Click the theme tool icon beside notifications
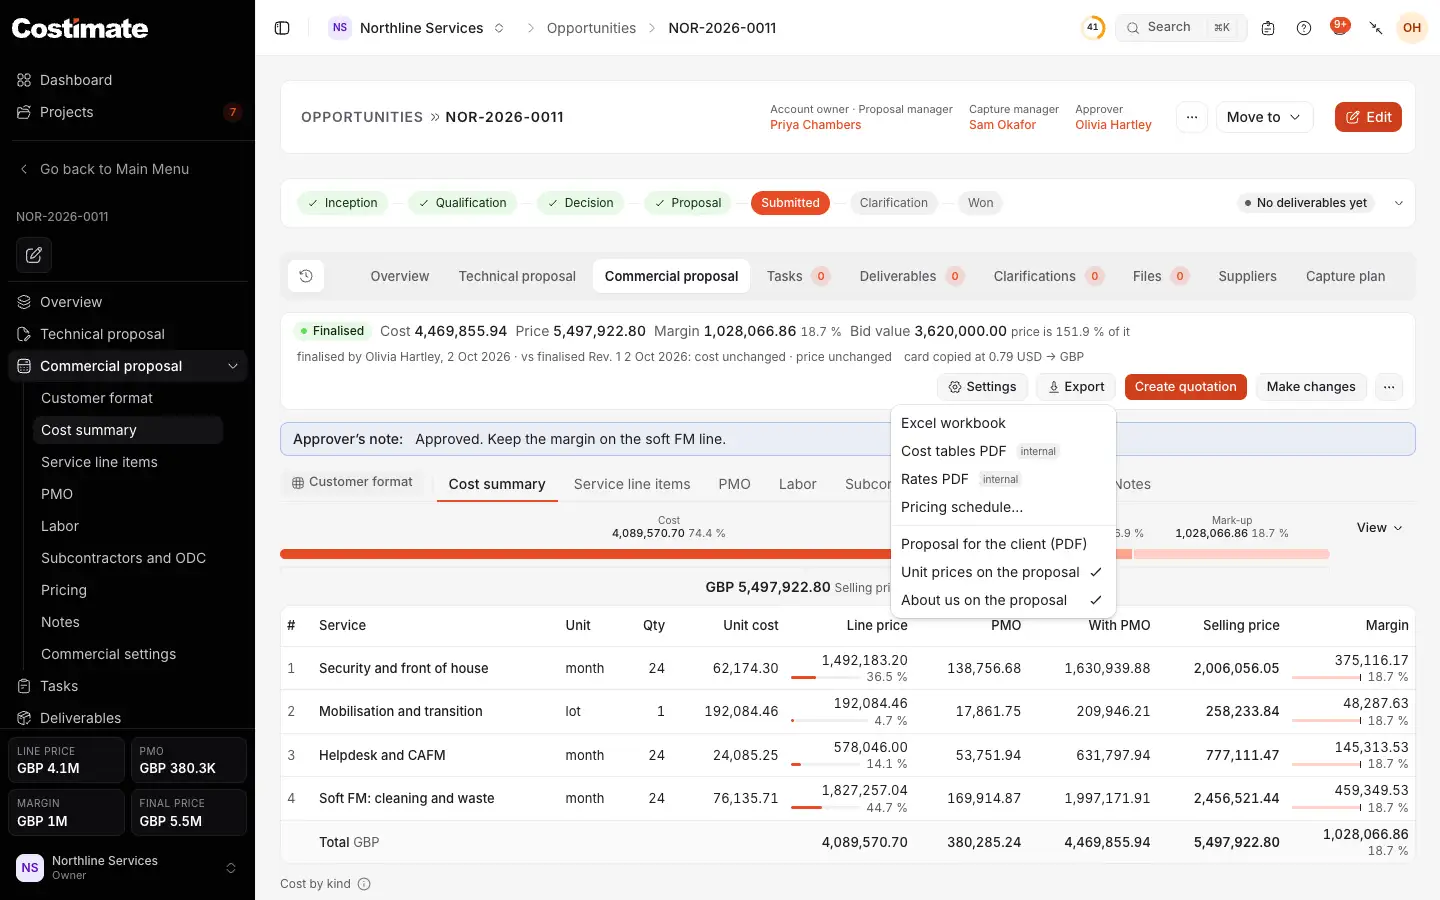This screenshot has width=1440, height=900. pyautogui.click(x=1376, y=28)
